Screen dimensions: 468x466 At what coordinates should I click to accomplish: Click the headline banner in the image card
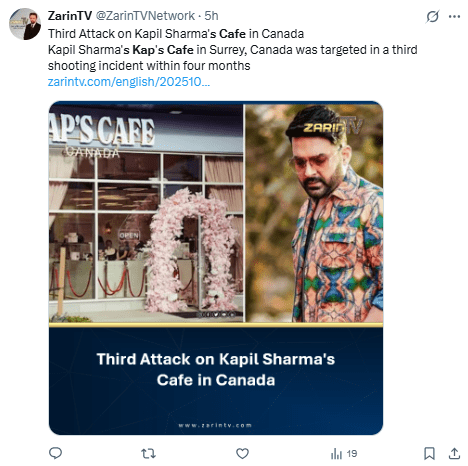click(216, 369)
